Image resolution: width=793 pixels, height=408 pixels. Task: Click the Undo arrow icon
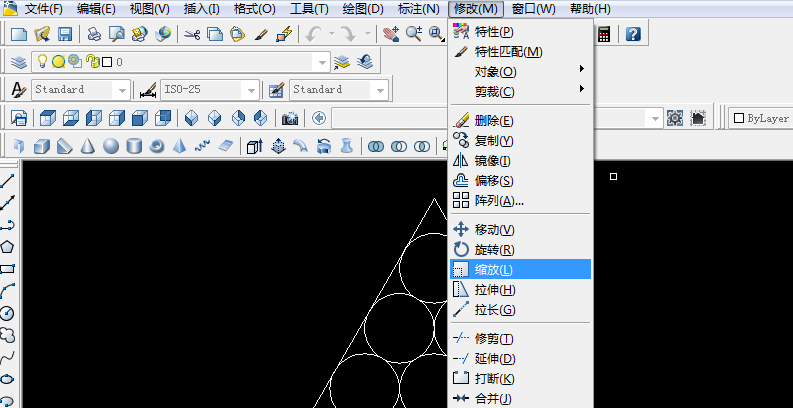314,34
